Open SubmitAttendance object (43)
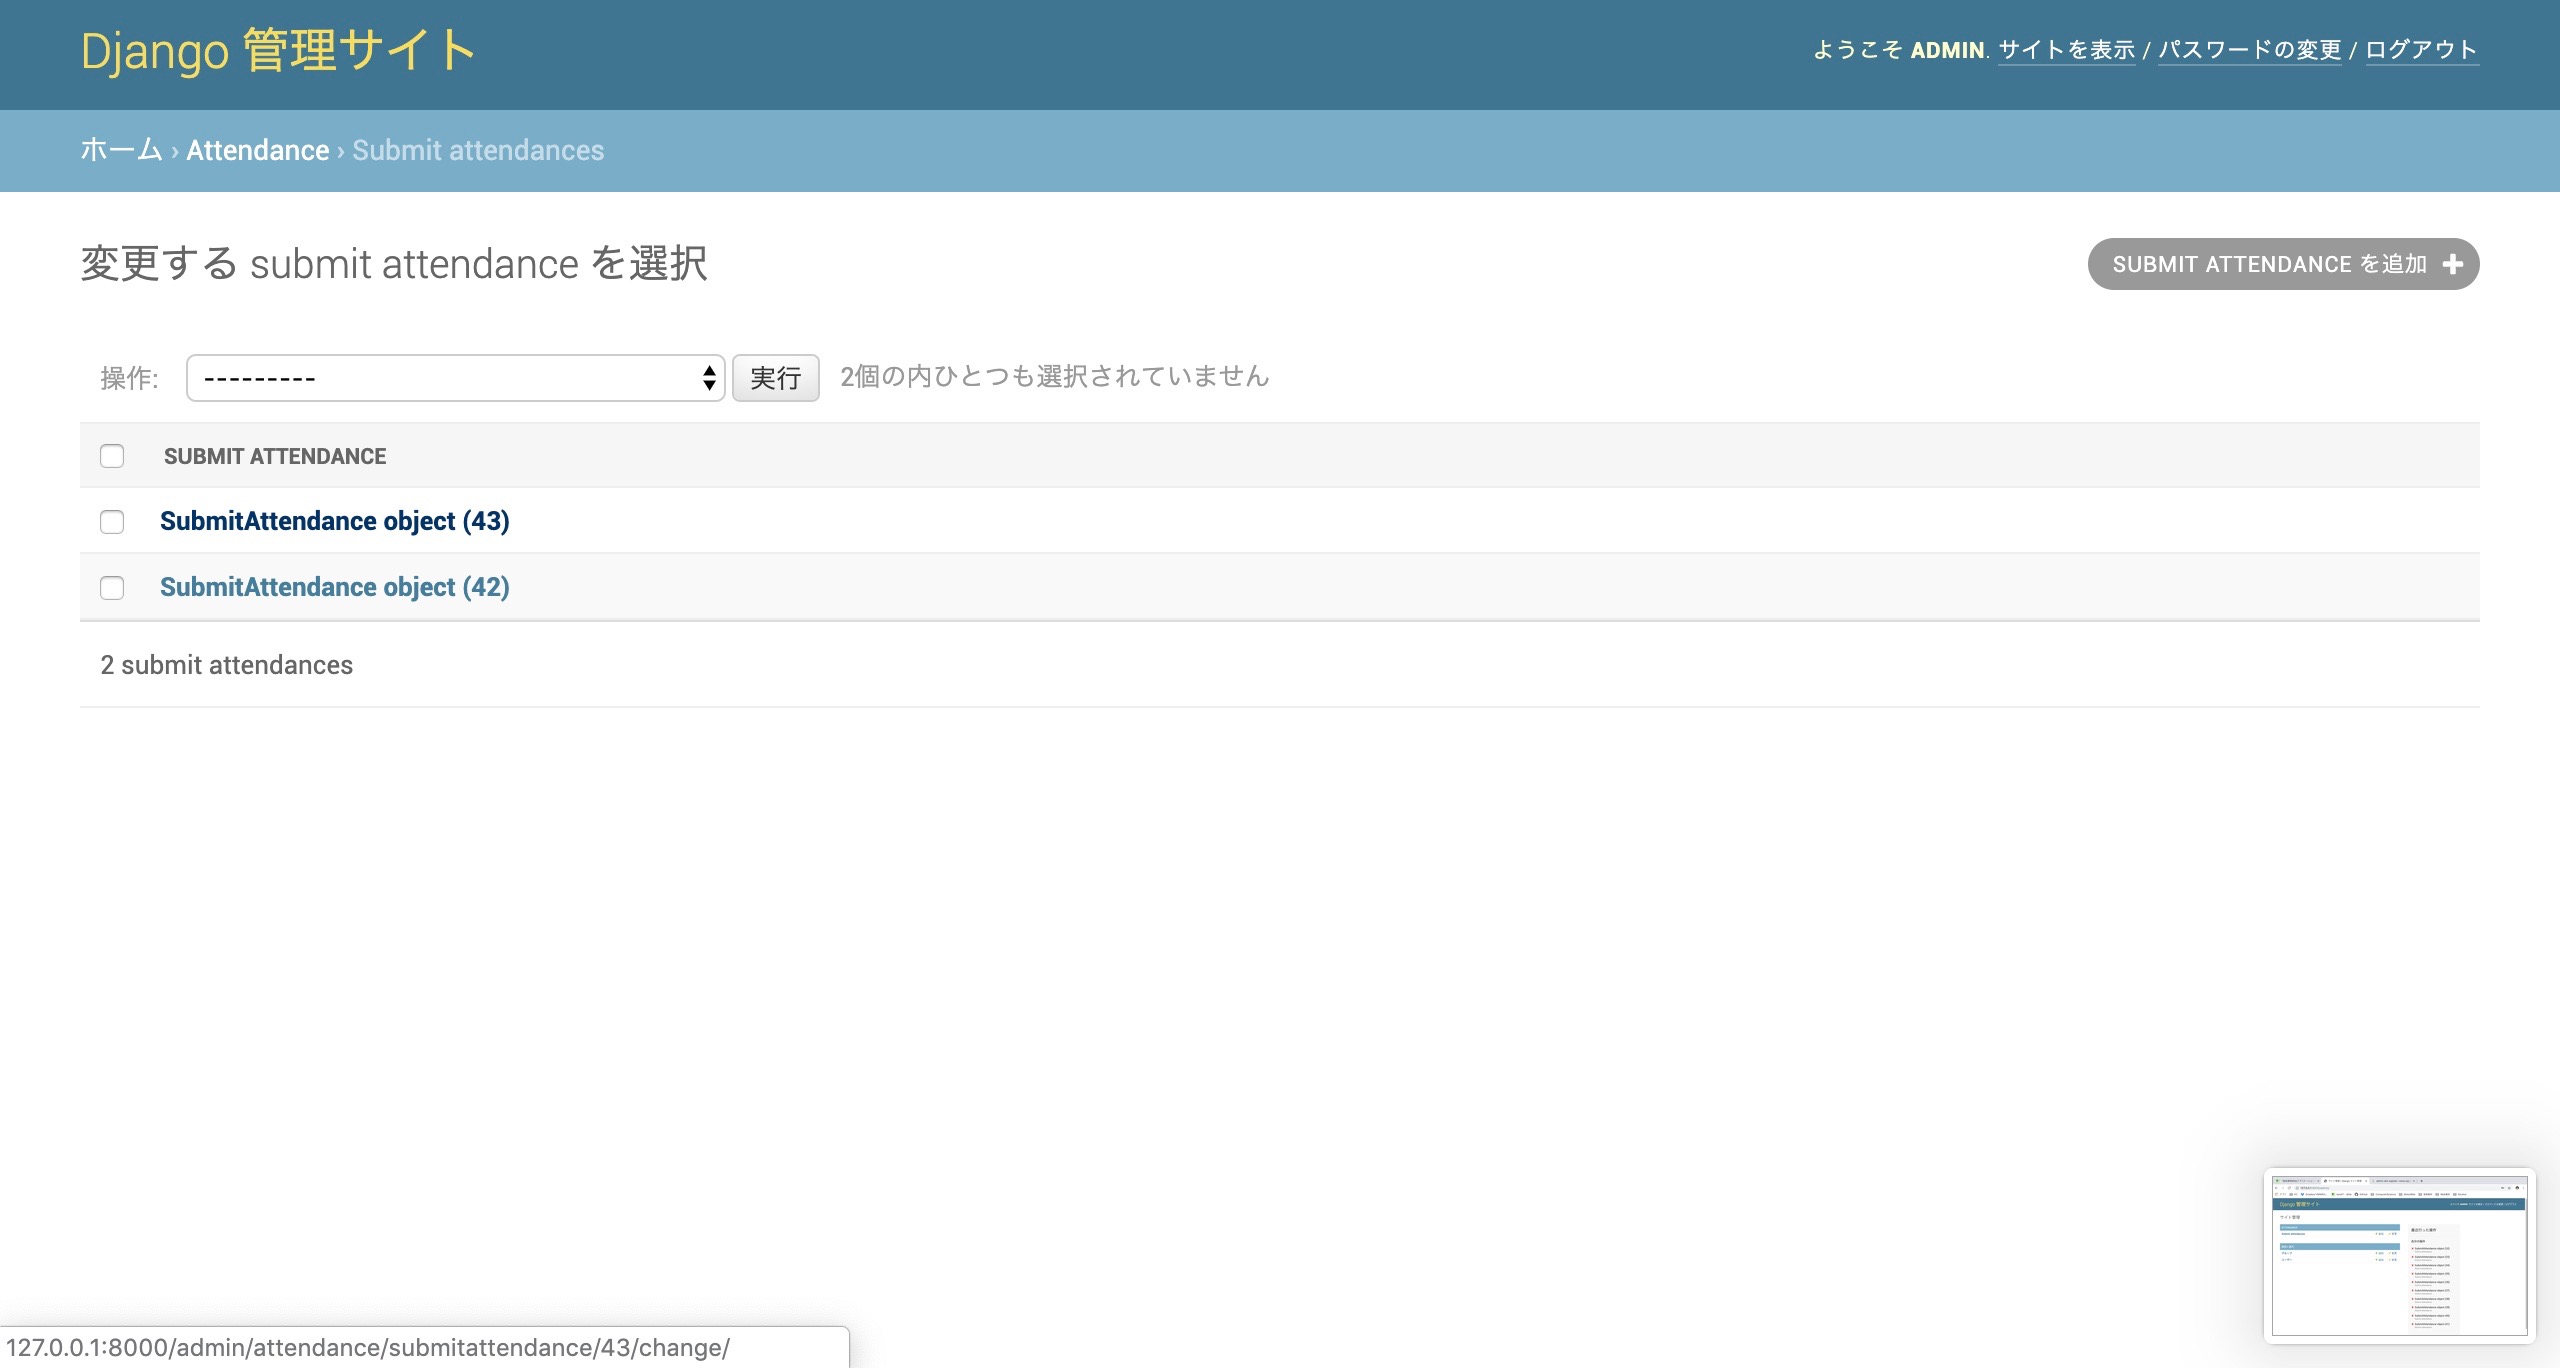This screenshot has height=1368, width=2560. tap(335, 521)
